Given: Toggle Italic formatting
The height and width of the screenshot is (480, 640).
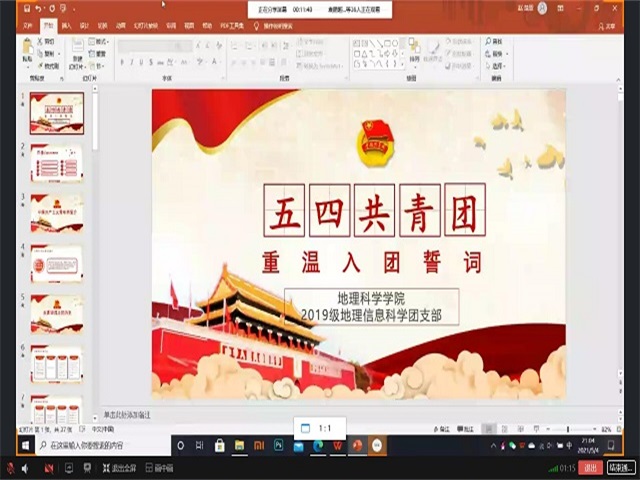Looking at the screenshot, I should 132,62.
